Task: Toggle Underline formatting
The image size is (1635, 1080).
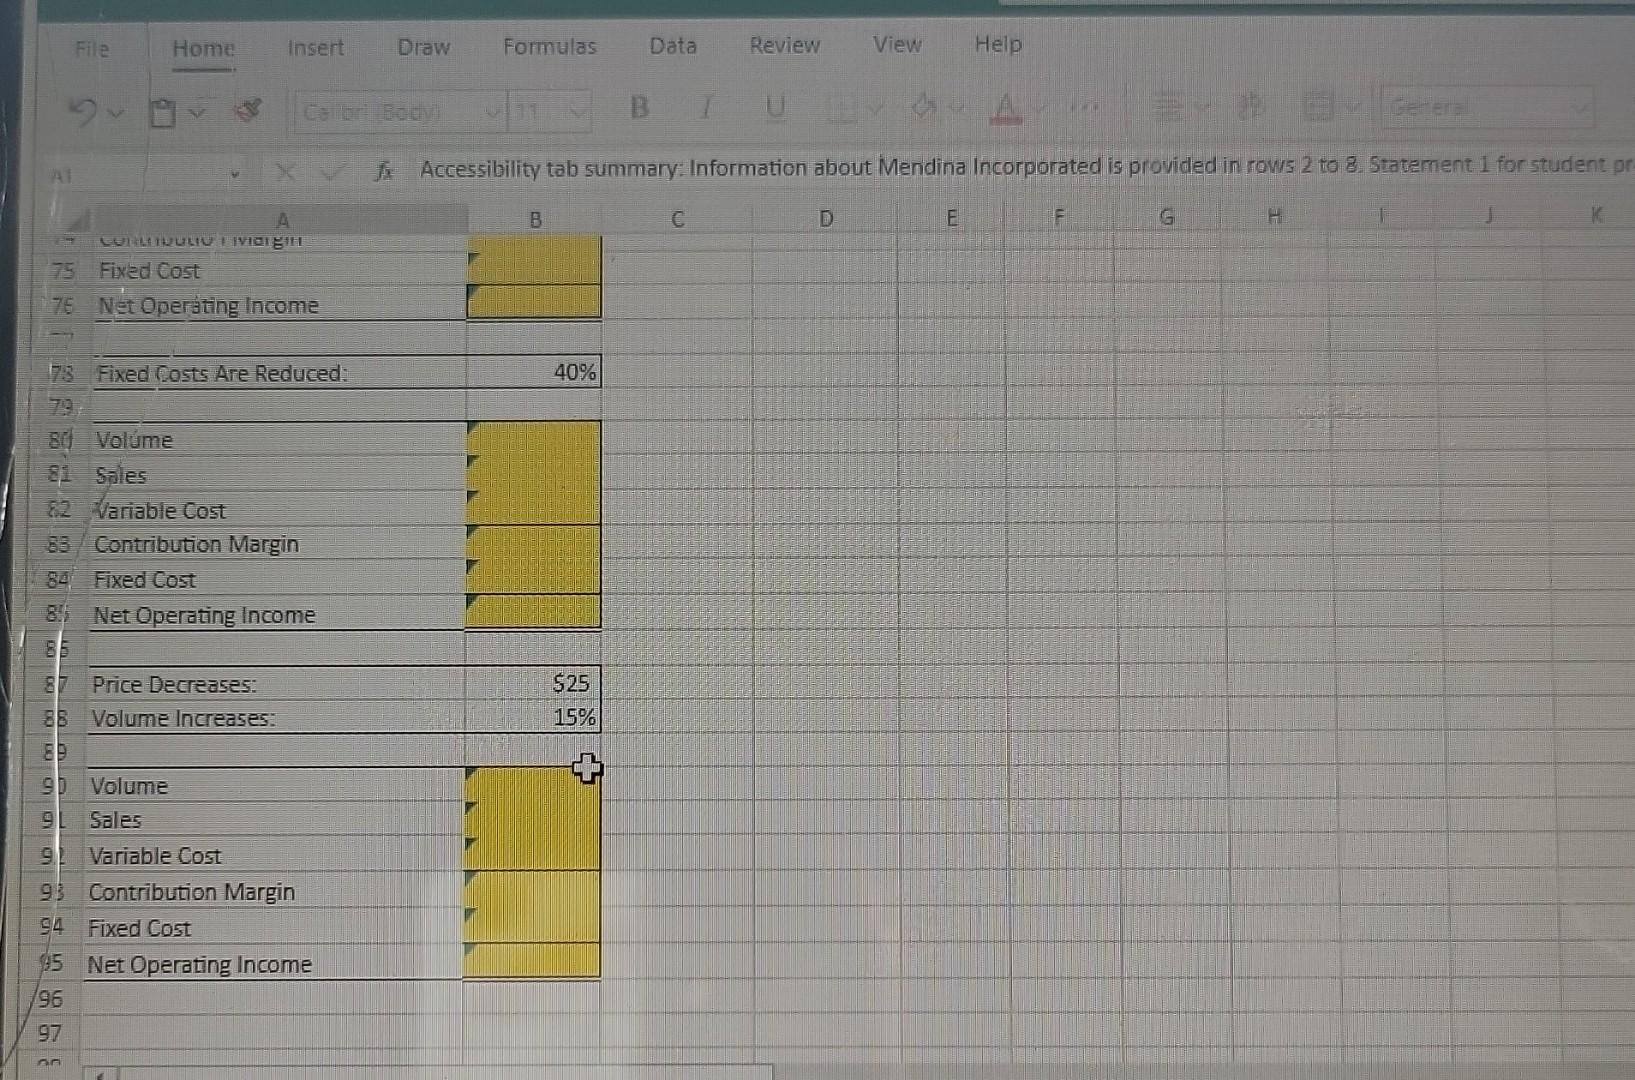Action: coord(775,108)
